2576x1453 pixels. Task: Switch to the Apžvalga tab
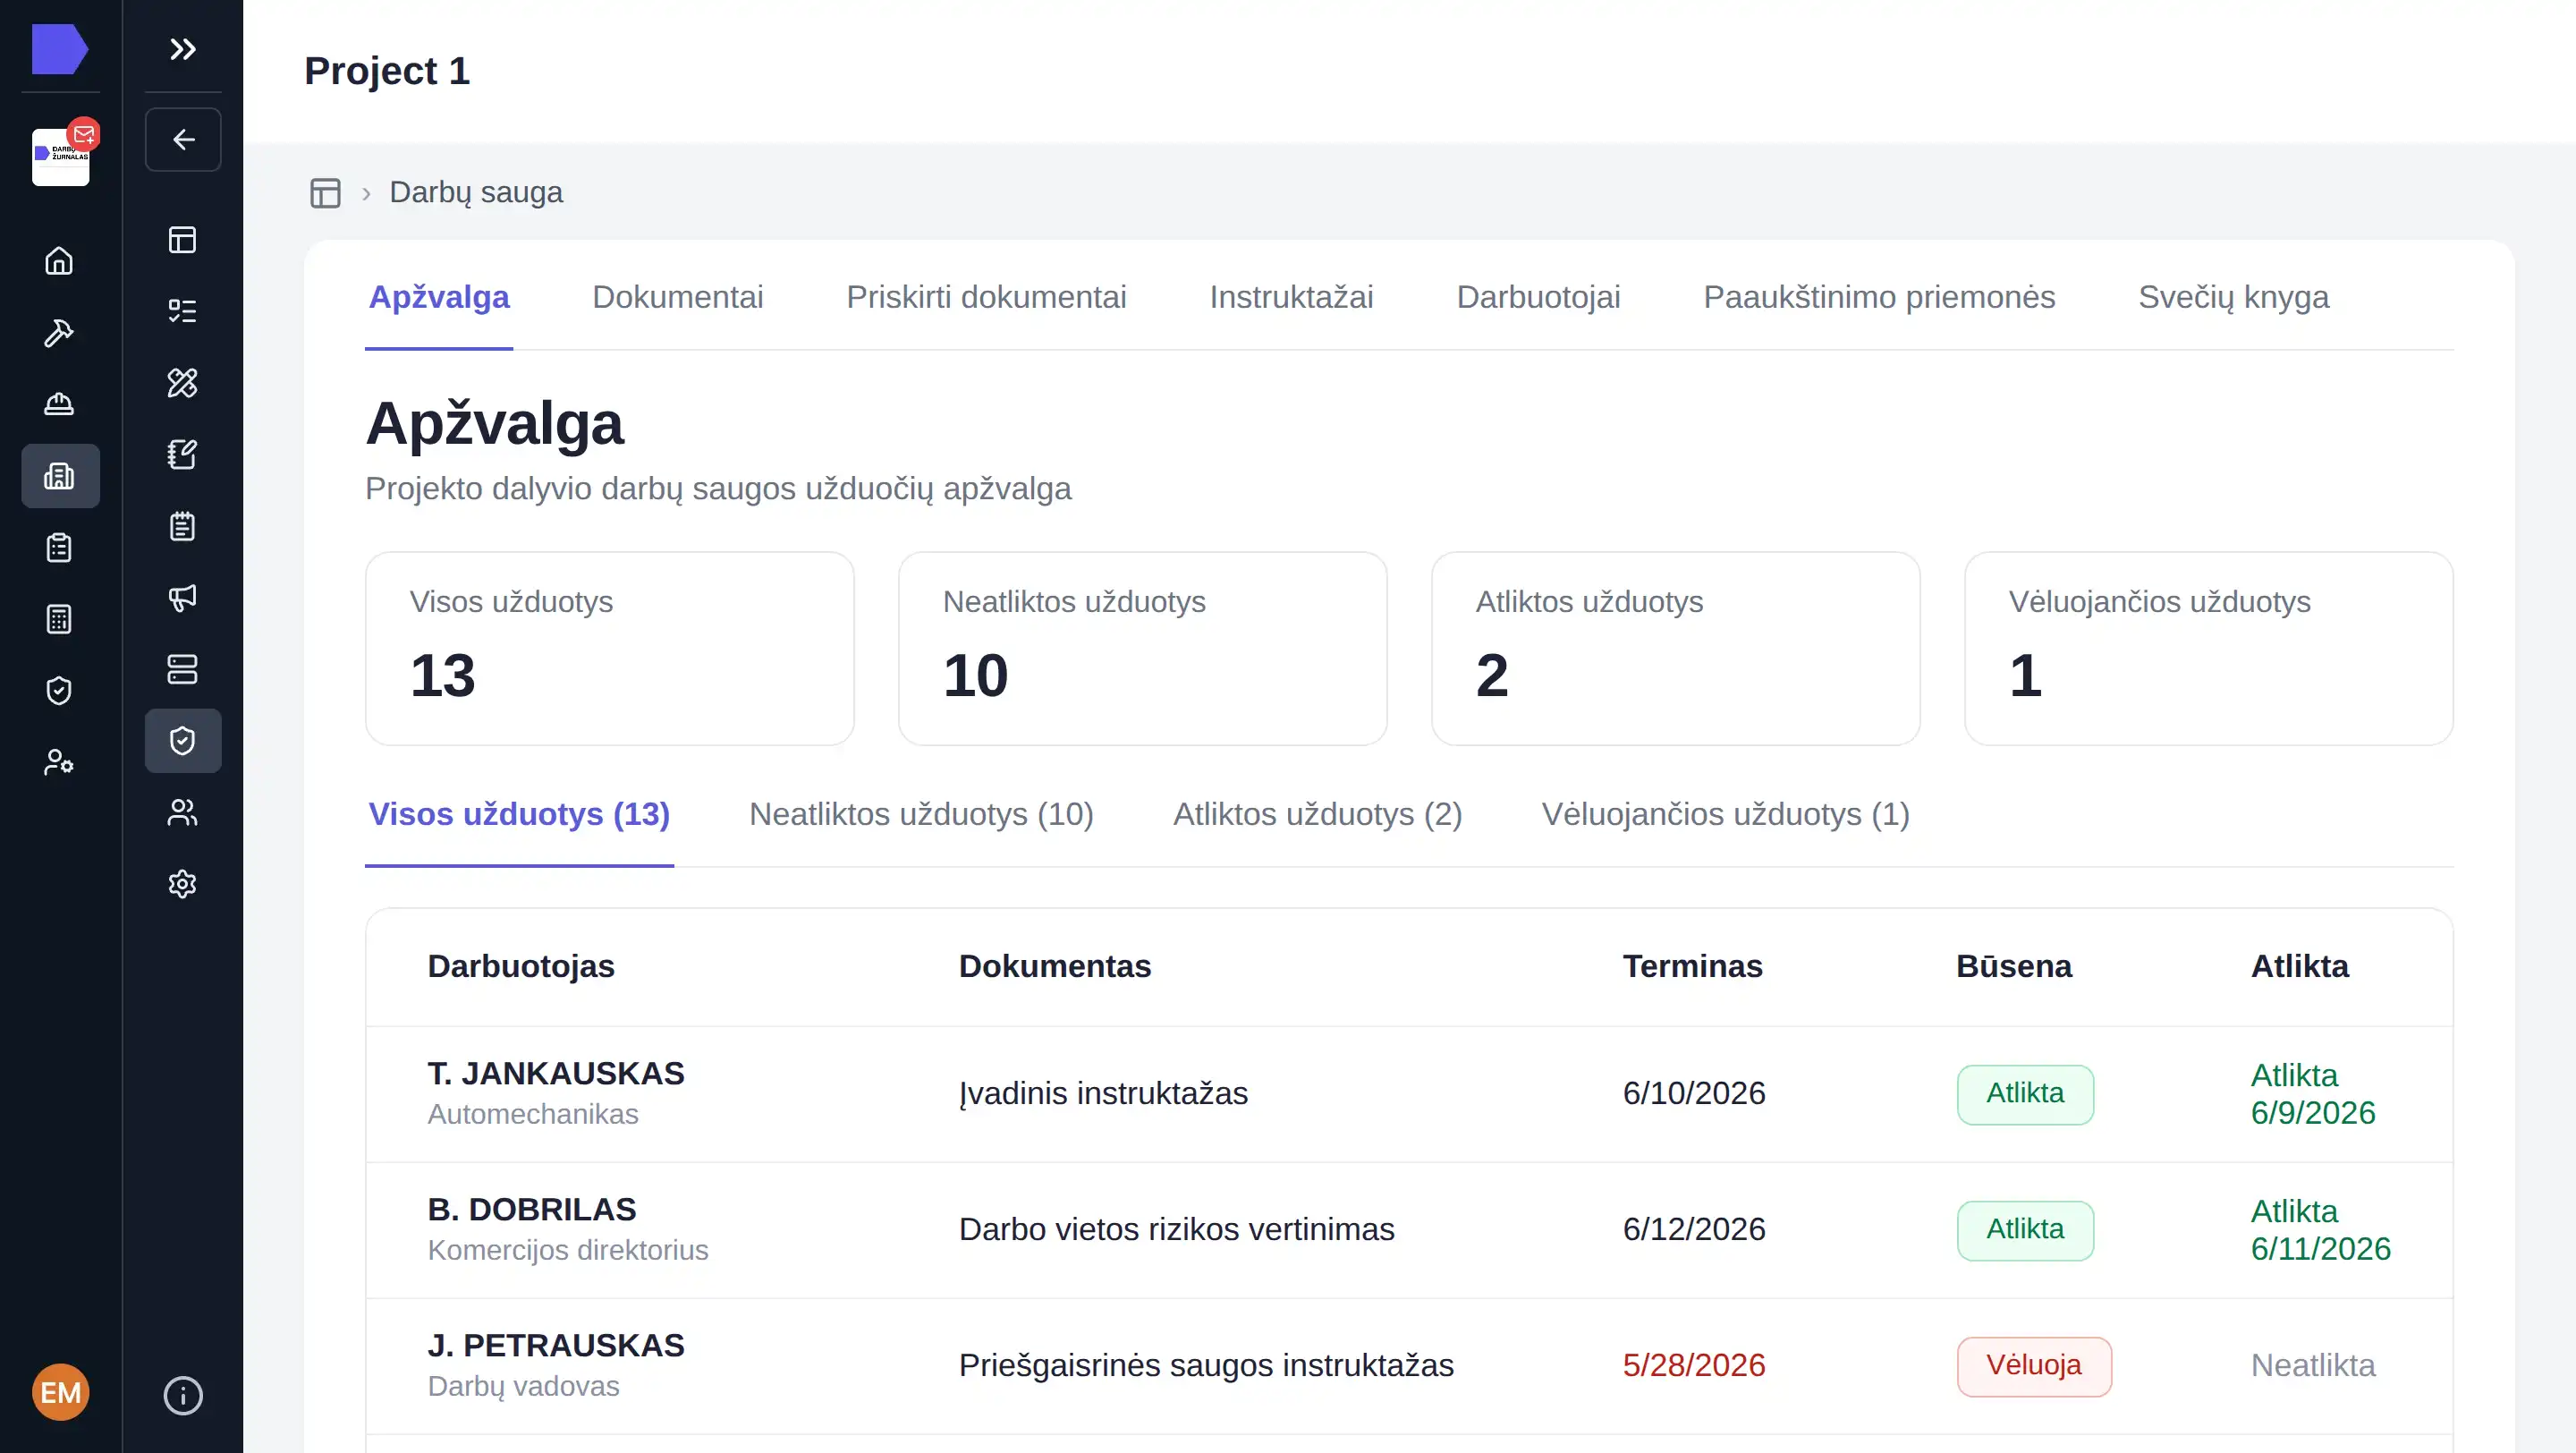point(439,297)
